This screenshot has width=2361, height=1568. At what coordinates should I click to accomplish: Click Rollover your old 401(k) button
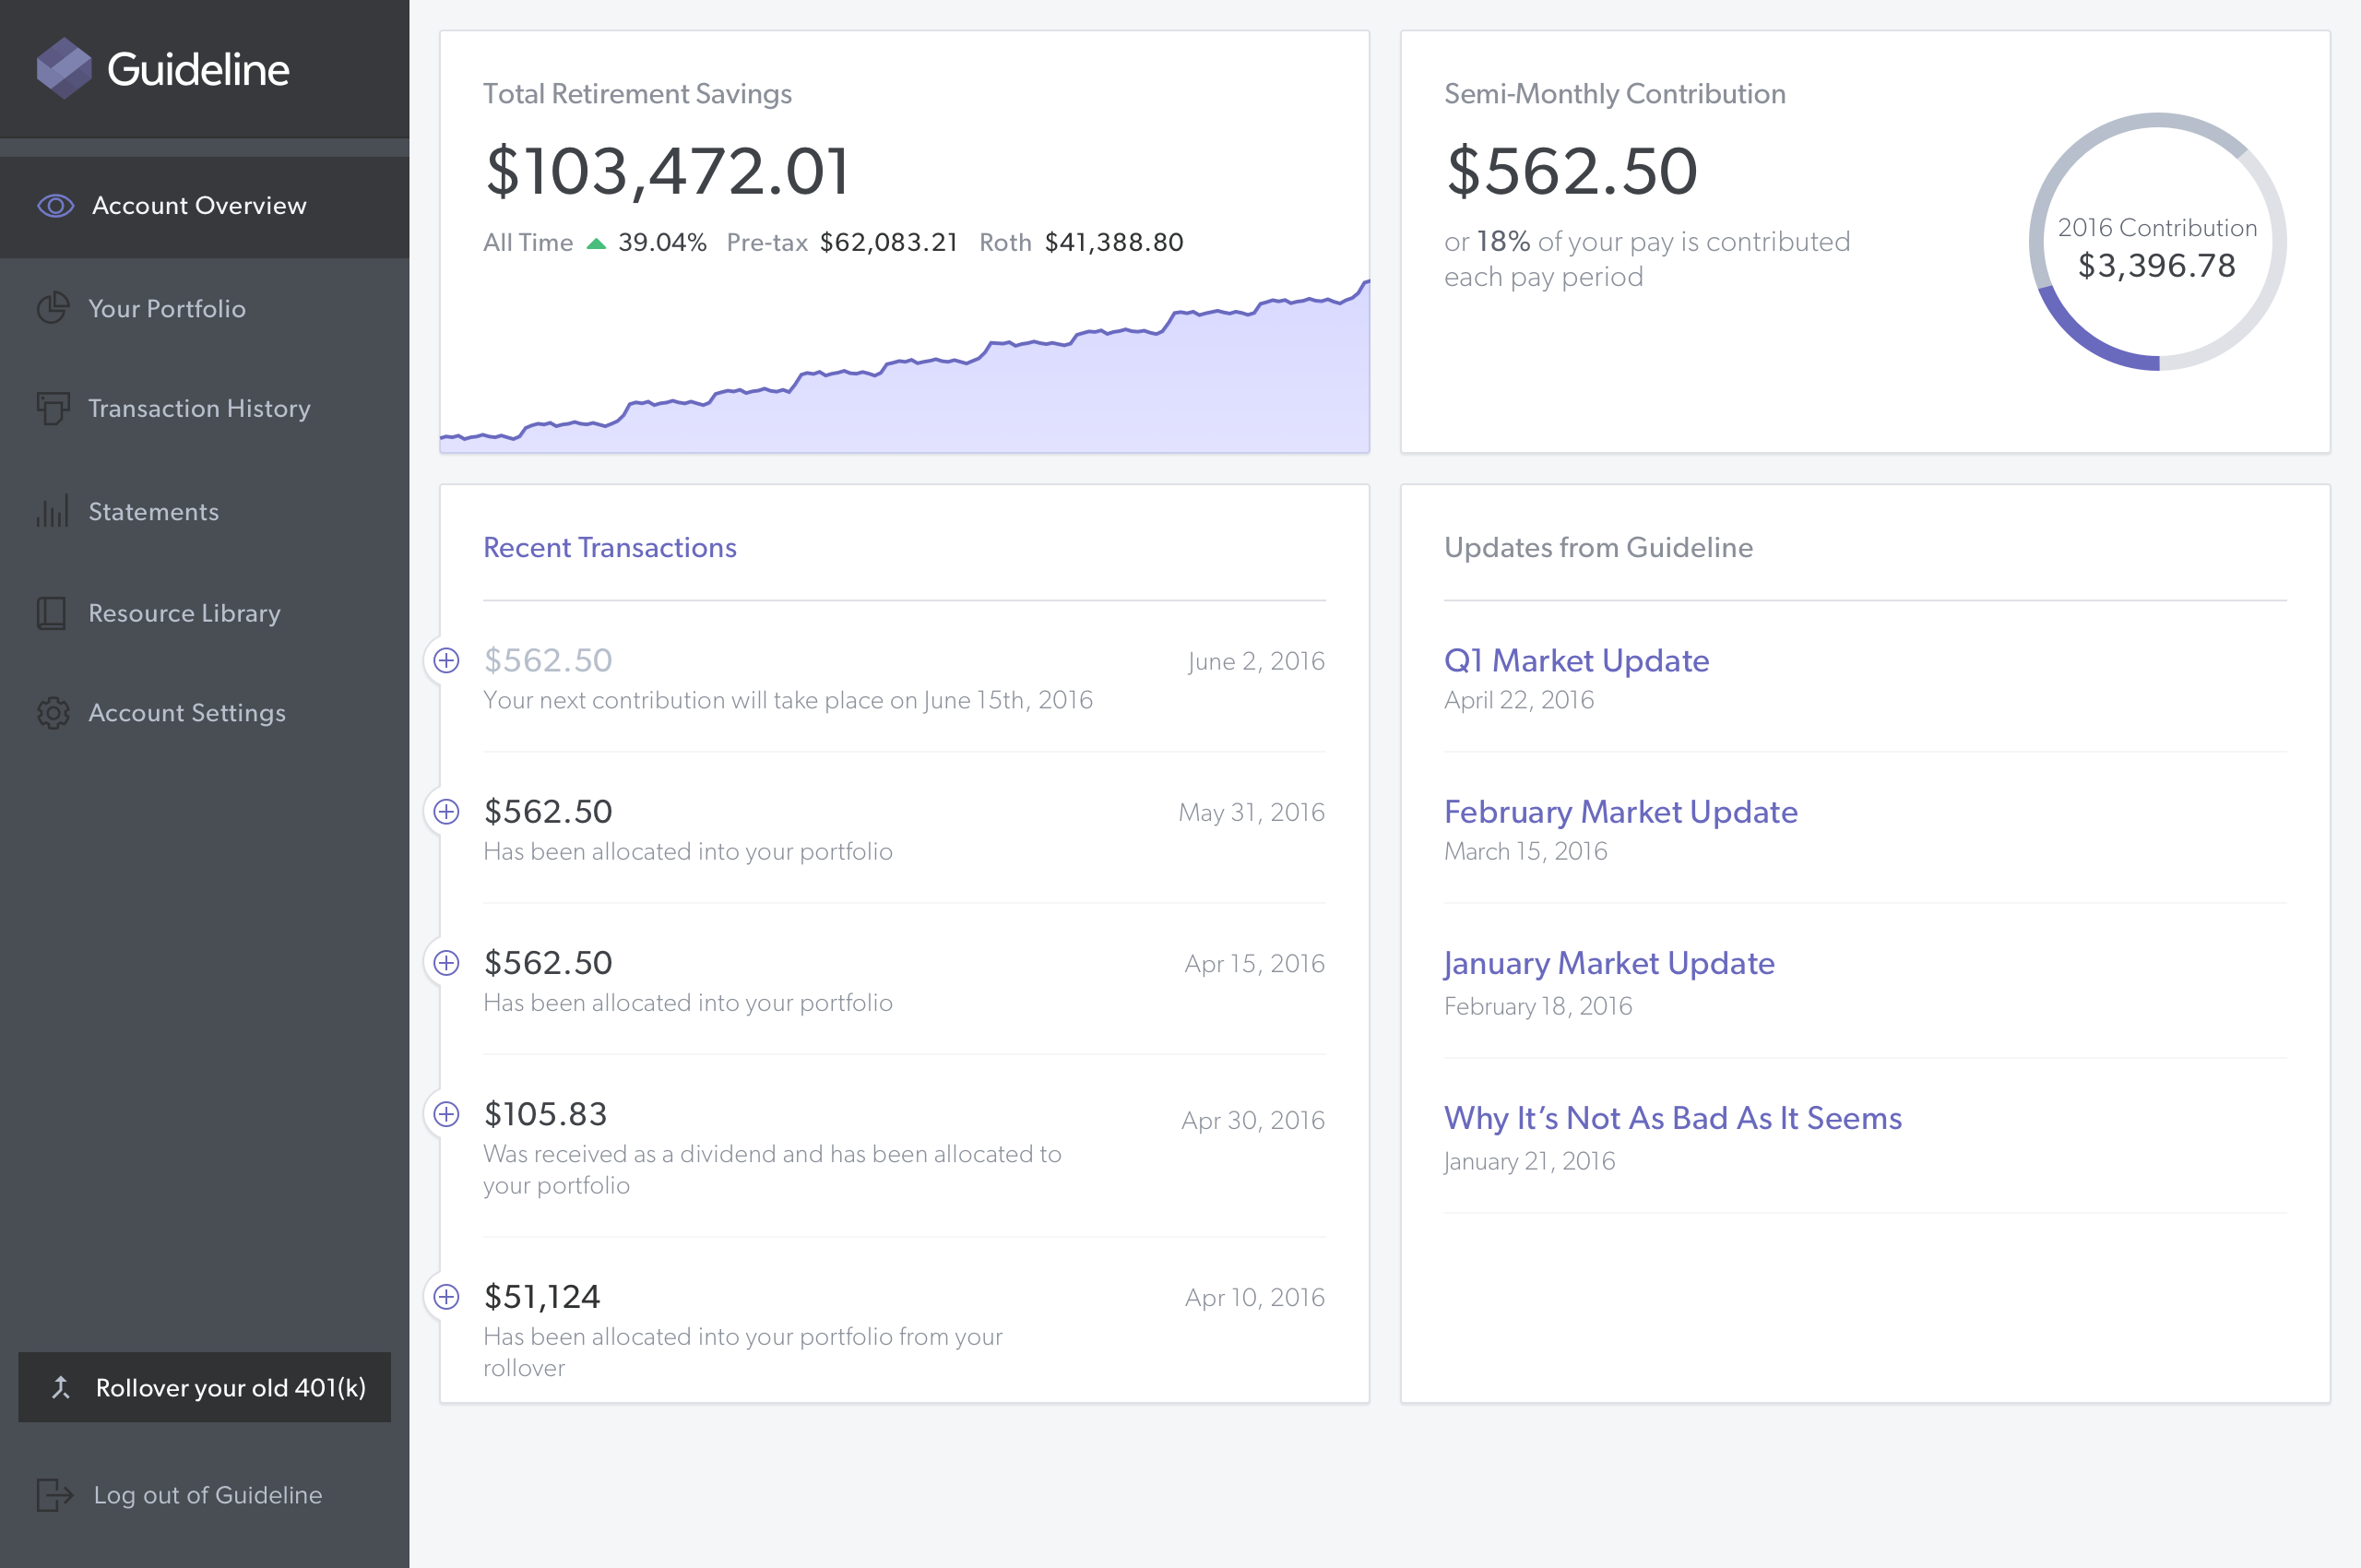click(x=205, y=1387)
